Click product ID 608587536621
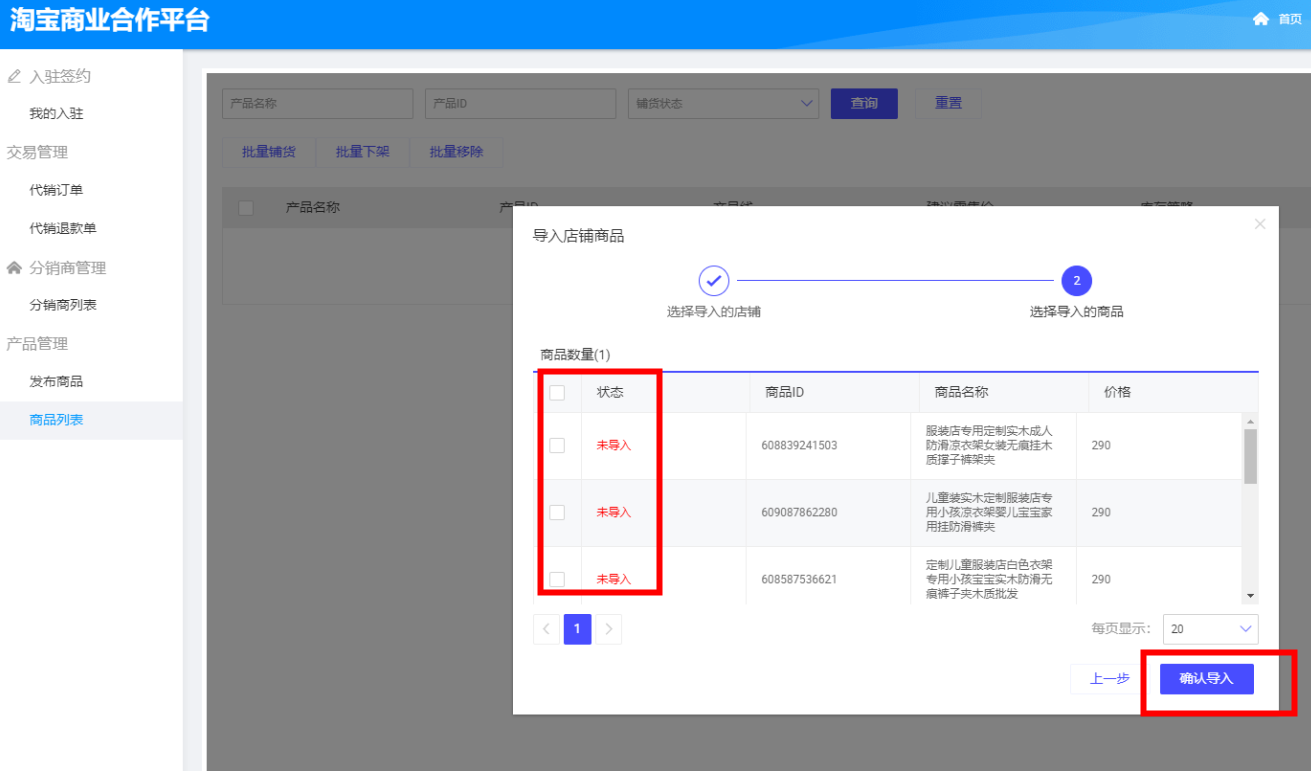The image size is (1311, 771). click(x=799, y=579)
